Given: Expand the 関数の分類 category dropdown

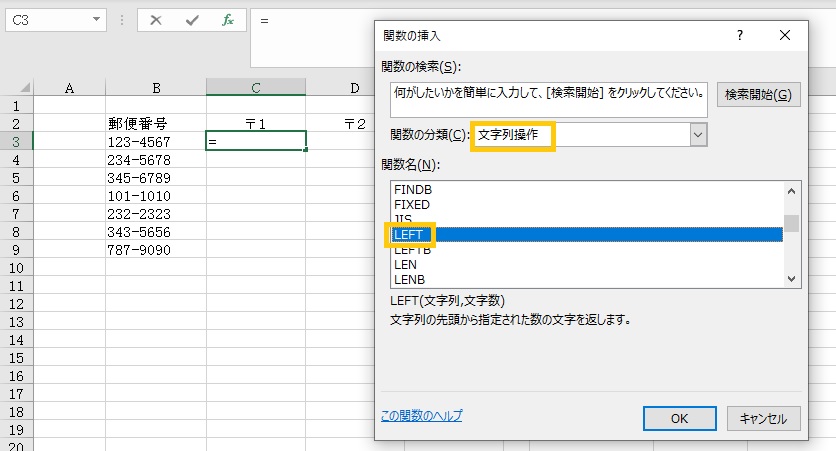Looking at the screenshot, I should 698,135.
